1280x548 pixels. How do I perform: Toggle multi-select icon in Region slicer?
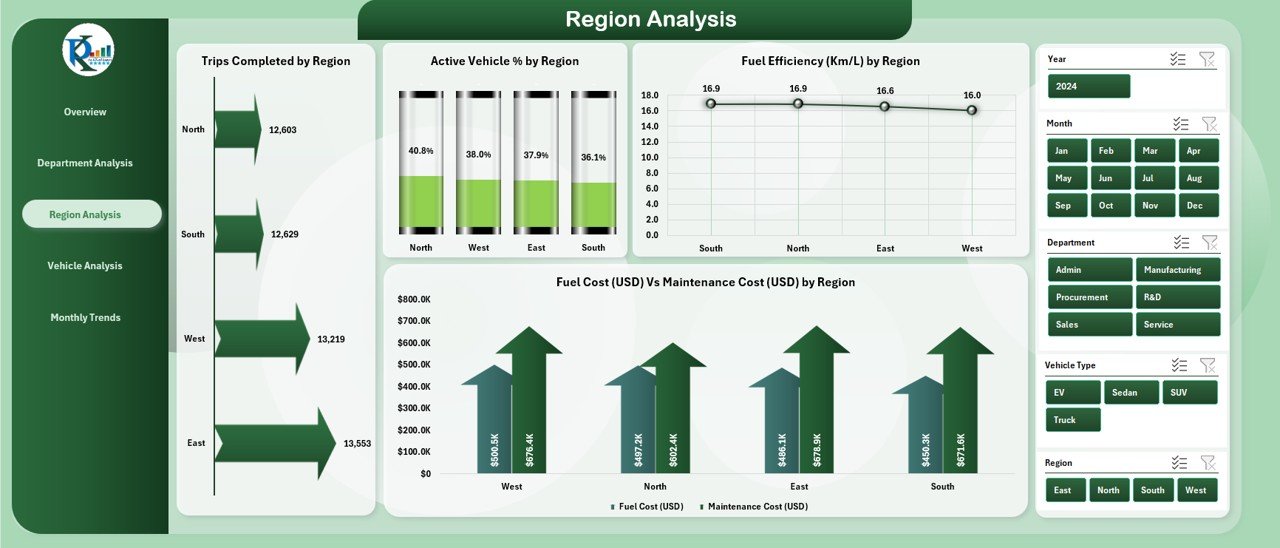click(1180, 463)
